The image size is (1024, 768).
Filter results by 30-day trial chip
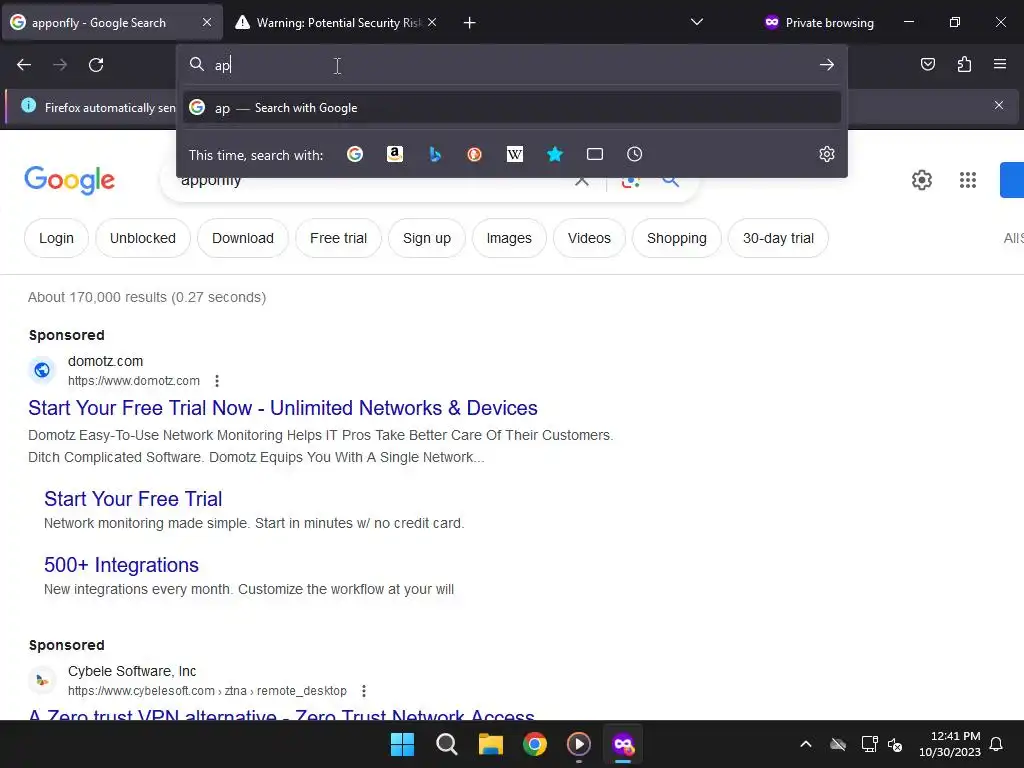(x=778, y=238)
